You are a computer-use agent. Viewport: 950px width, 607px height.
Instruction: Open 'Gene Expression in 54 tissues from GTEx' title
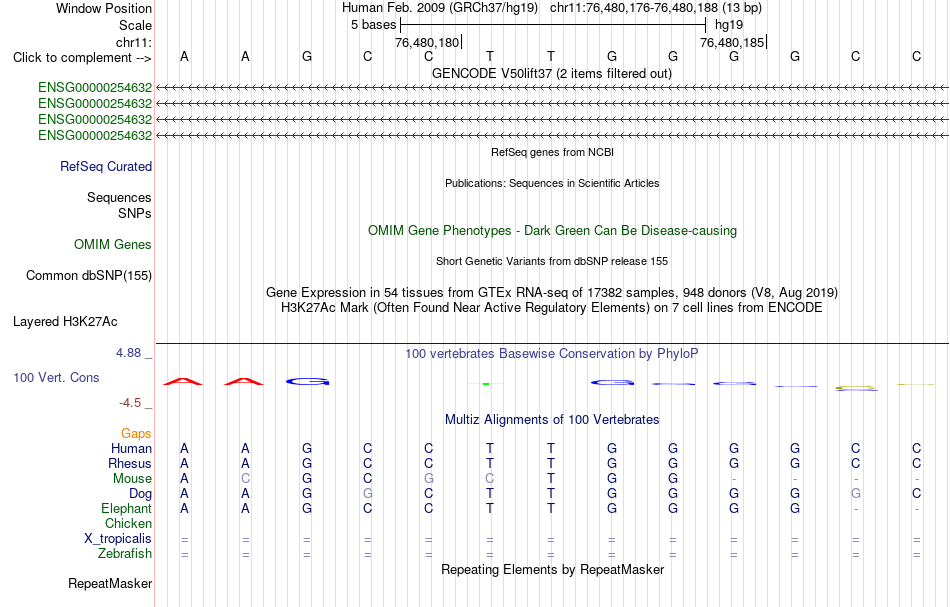(552, 293)
